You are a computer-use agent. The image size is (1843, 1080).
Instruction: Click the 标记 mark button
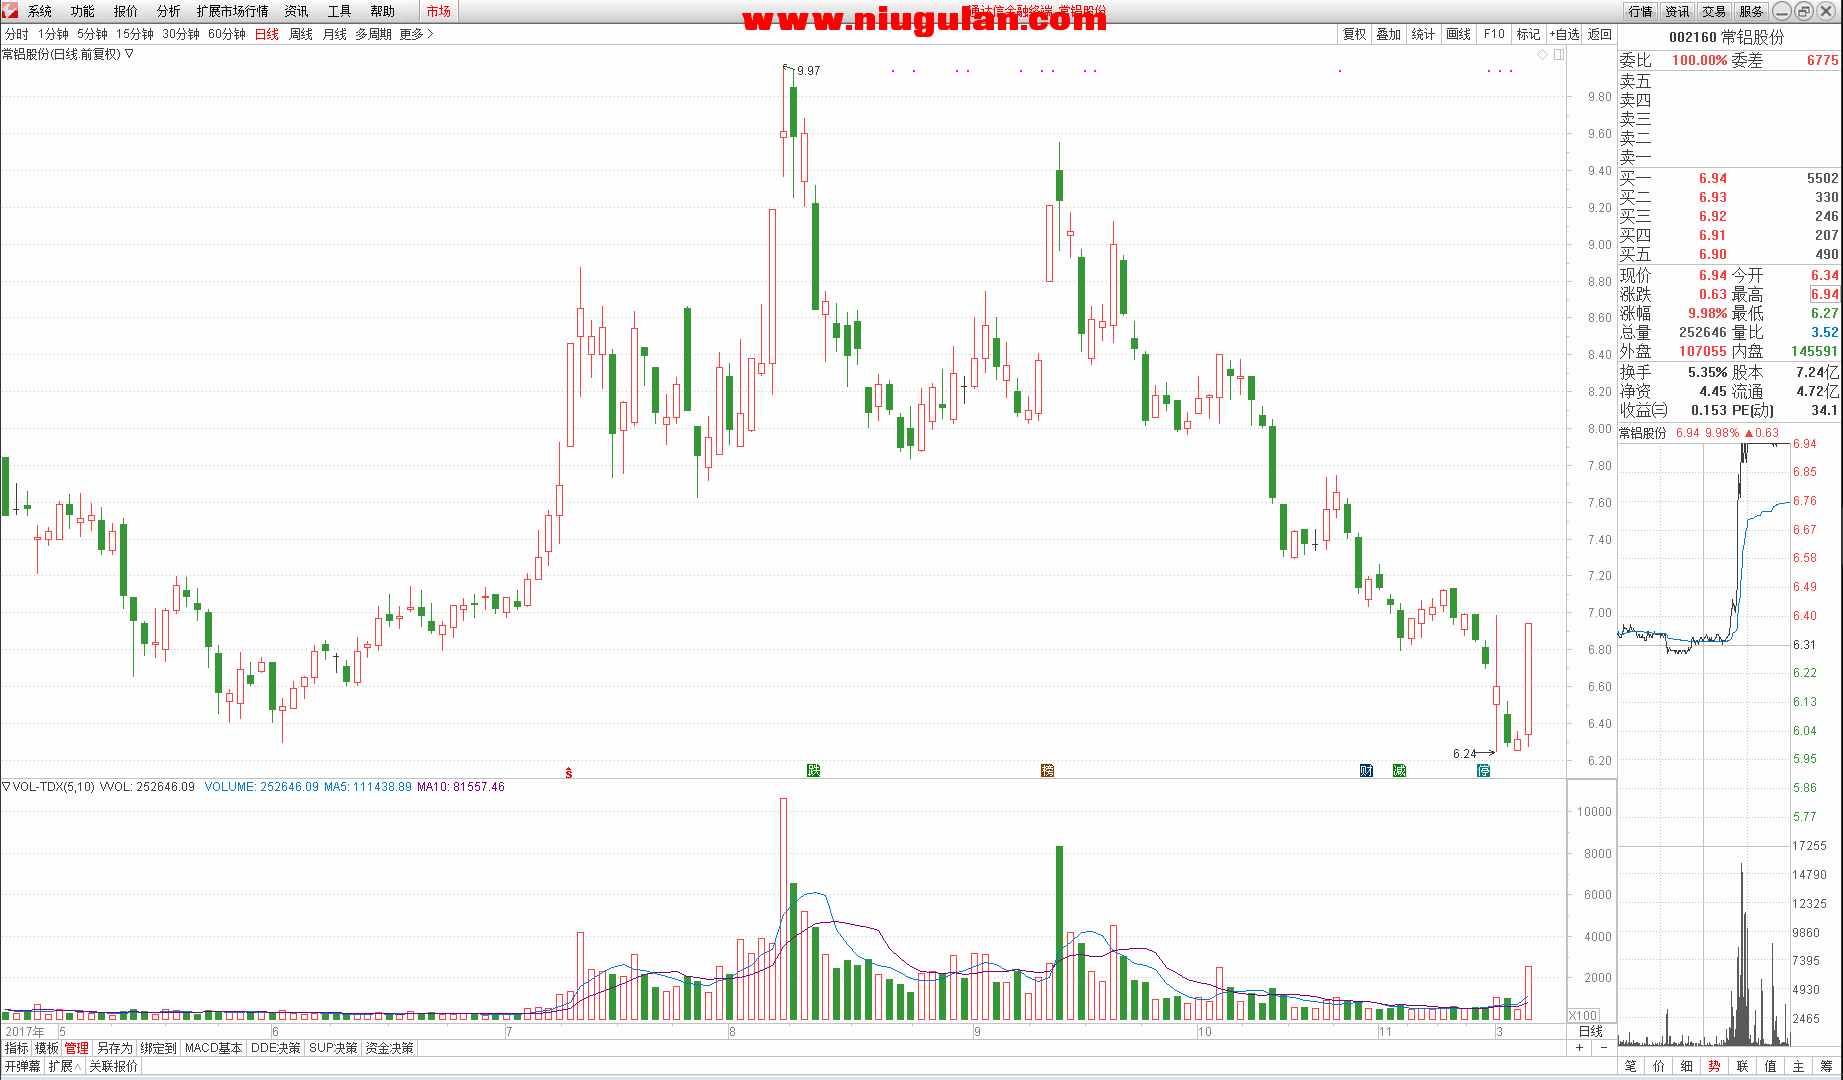pyautogui.click(x=1529, y=34)
